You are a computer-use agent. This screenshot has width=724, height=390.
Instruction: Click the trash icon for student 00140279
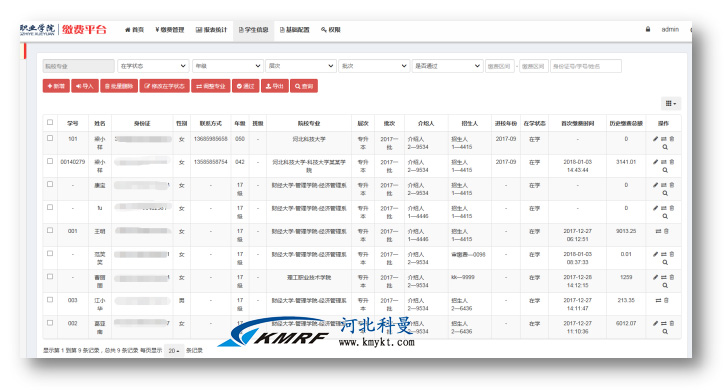pos(672,162)
